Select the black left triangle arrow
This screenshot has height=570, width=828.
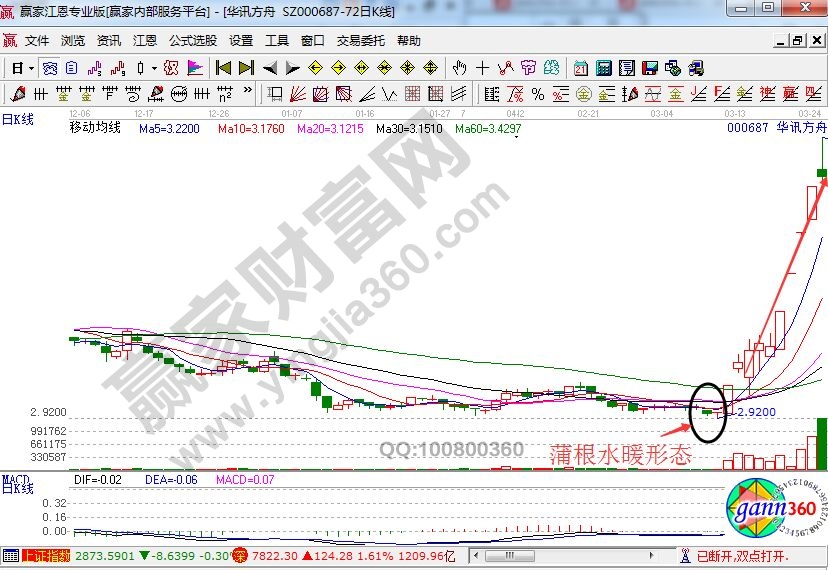(x=269, y=68)
